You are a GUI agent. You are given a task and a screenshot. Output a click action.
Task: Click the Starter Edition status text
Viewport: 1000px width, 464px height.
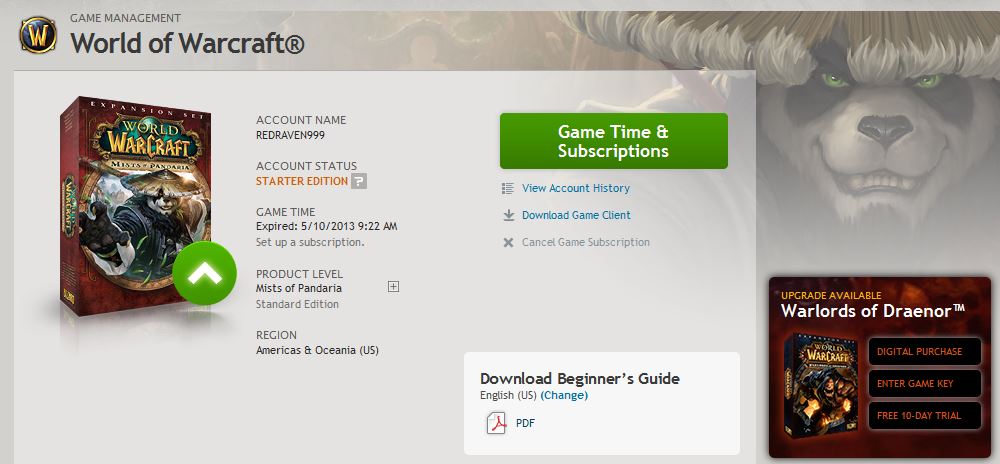point(301,181)
